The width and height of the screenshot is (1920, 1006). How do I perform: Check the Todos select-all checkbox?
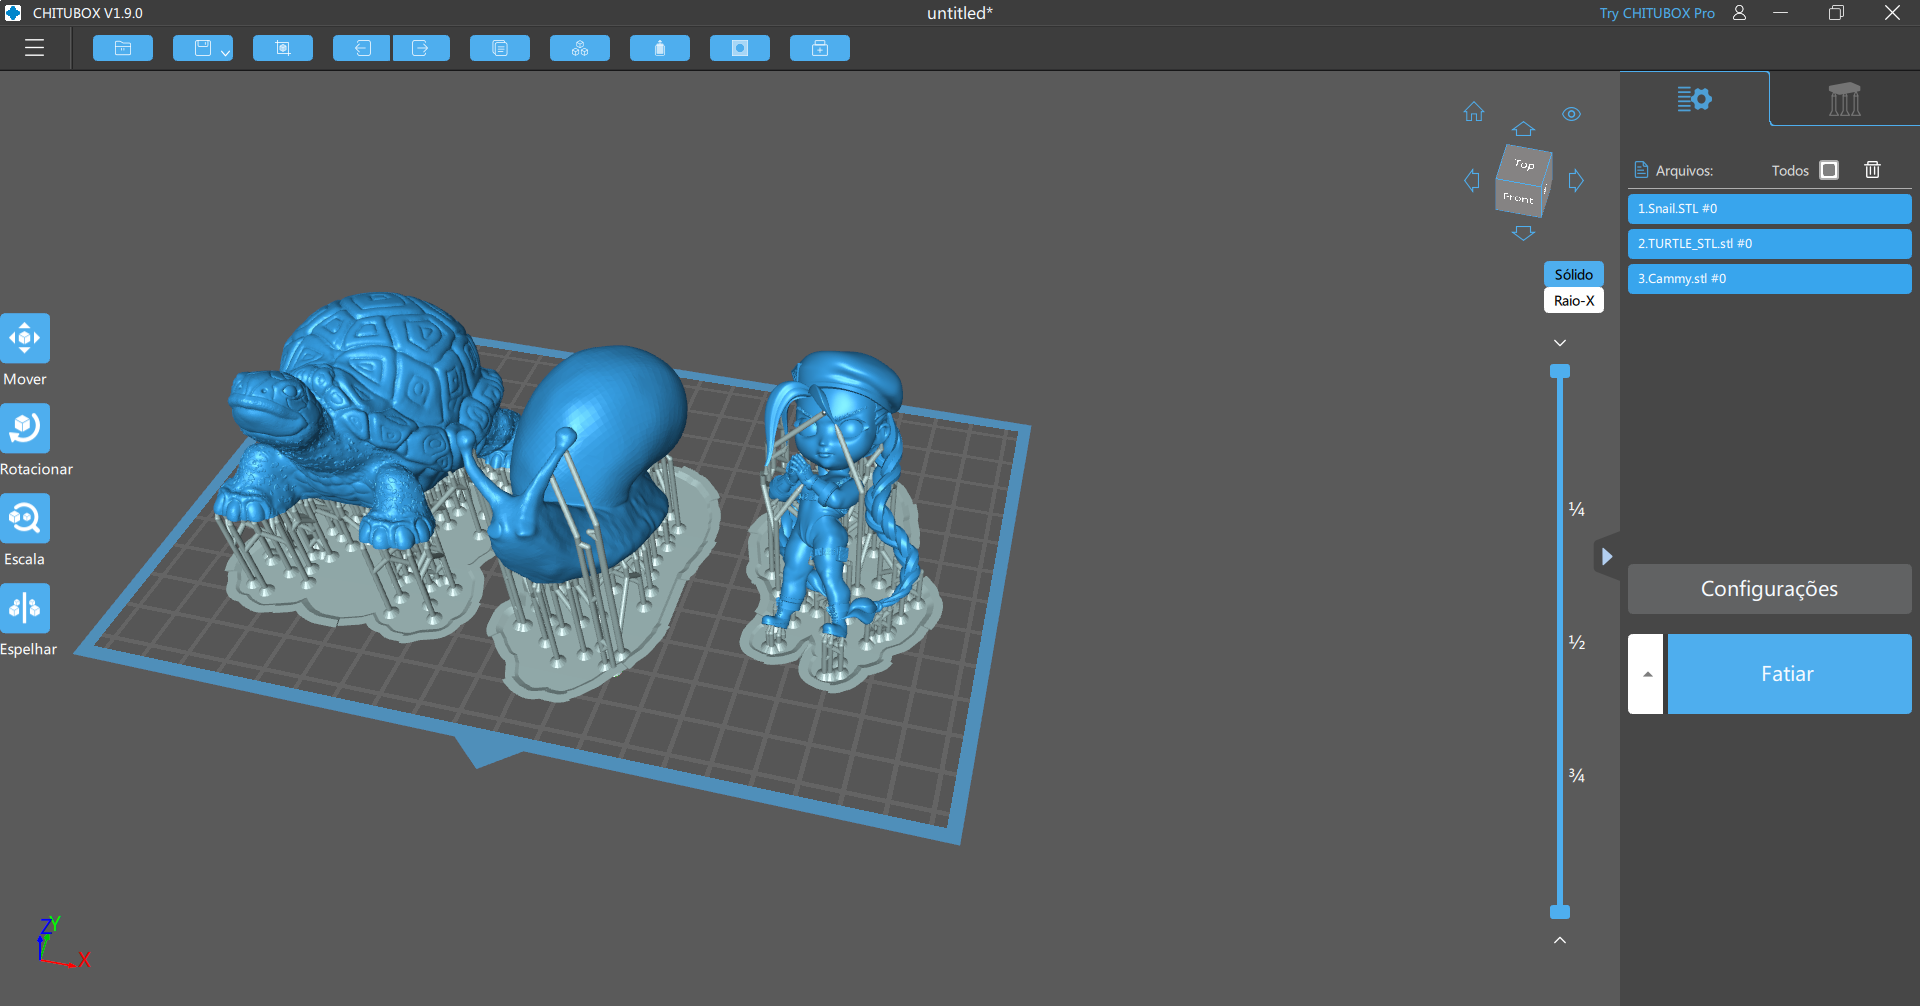pyautogui.click(x=1829, y=170)
